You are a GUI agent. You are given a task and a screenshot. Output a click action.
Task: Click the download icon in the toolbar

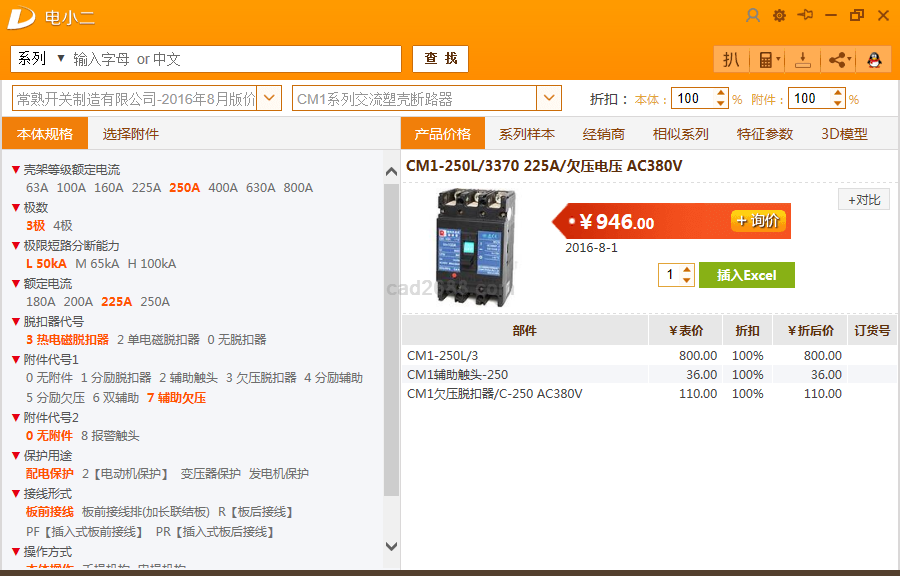(x=802, y=60)
